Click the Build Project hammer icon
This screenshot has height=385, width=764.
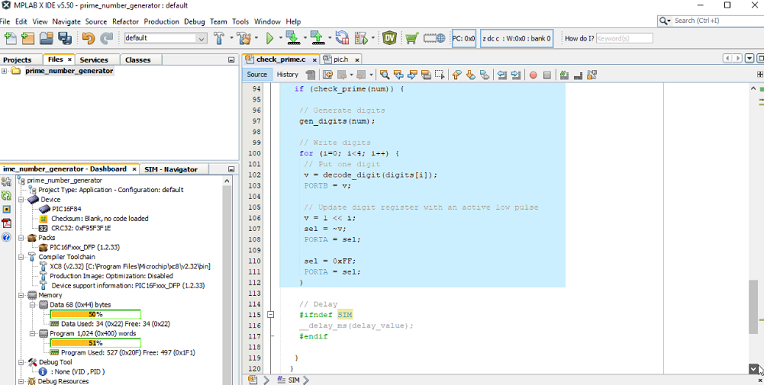tap(219, 38)
